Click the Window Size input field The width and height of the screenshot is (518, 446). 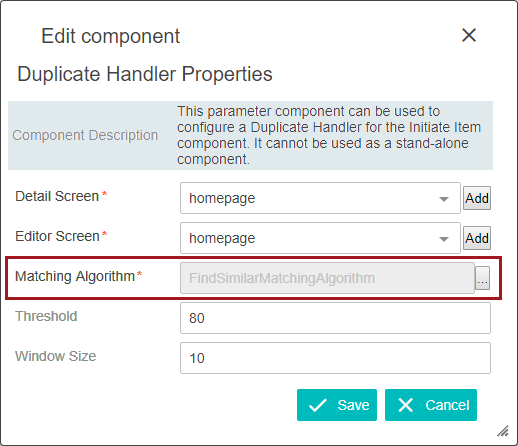[335, 358]
